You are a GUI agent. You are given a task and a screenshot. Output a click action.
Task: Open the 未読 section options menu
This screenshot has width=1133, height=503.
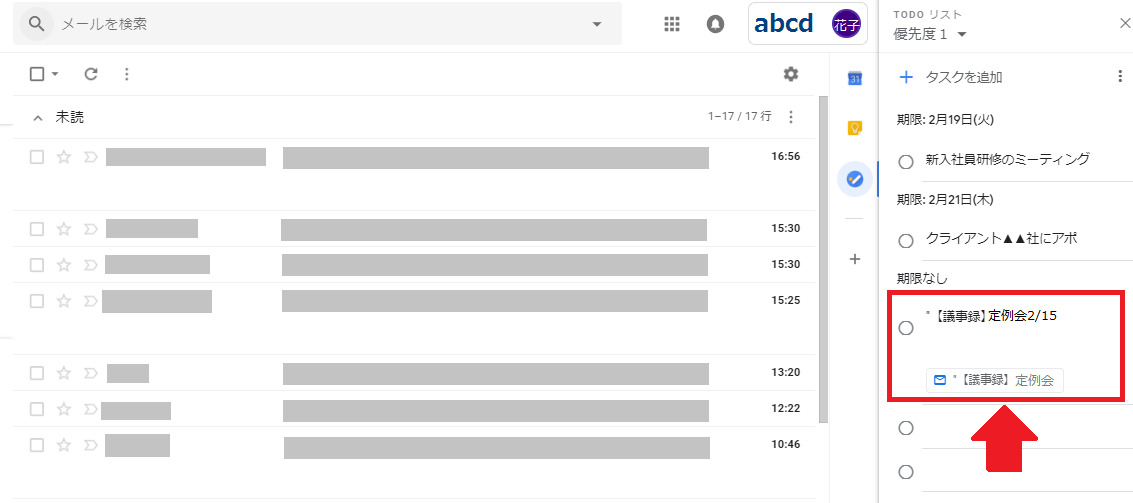coord(791,117)
